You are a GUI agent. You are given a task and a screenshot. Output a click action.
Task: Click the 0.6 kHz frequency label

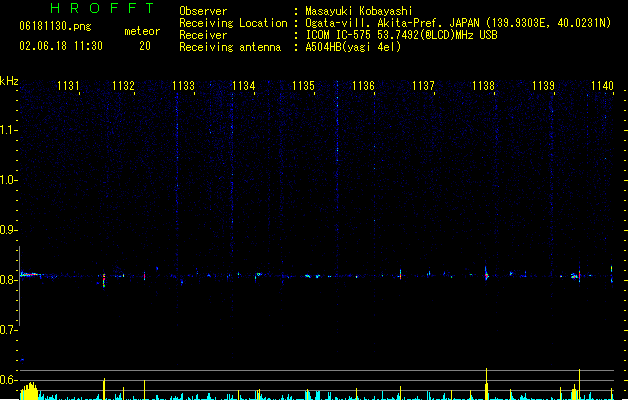click(x=8, y=380)
